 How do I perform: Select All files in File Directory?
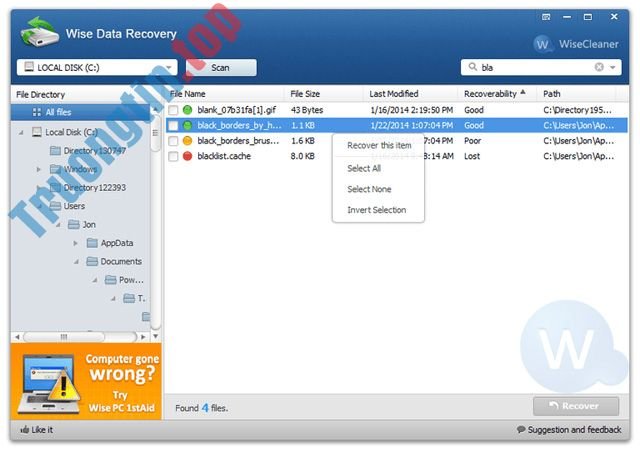click(x=80, y=112)
